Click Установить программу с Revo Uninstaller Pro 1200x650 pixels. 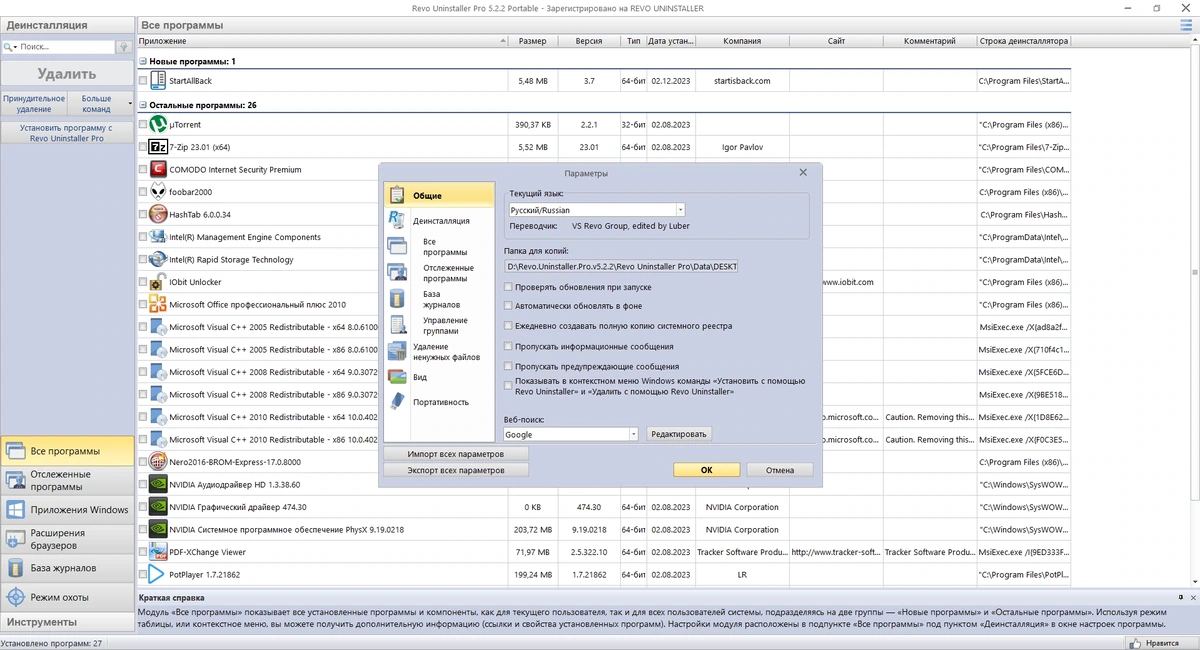click(66, 133)
